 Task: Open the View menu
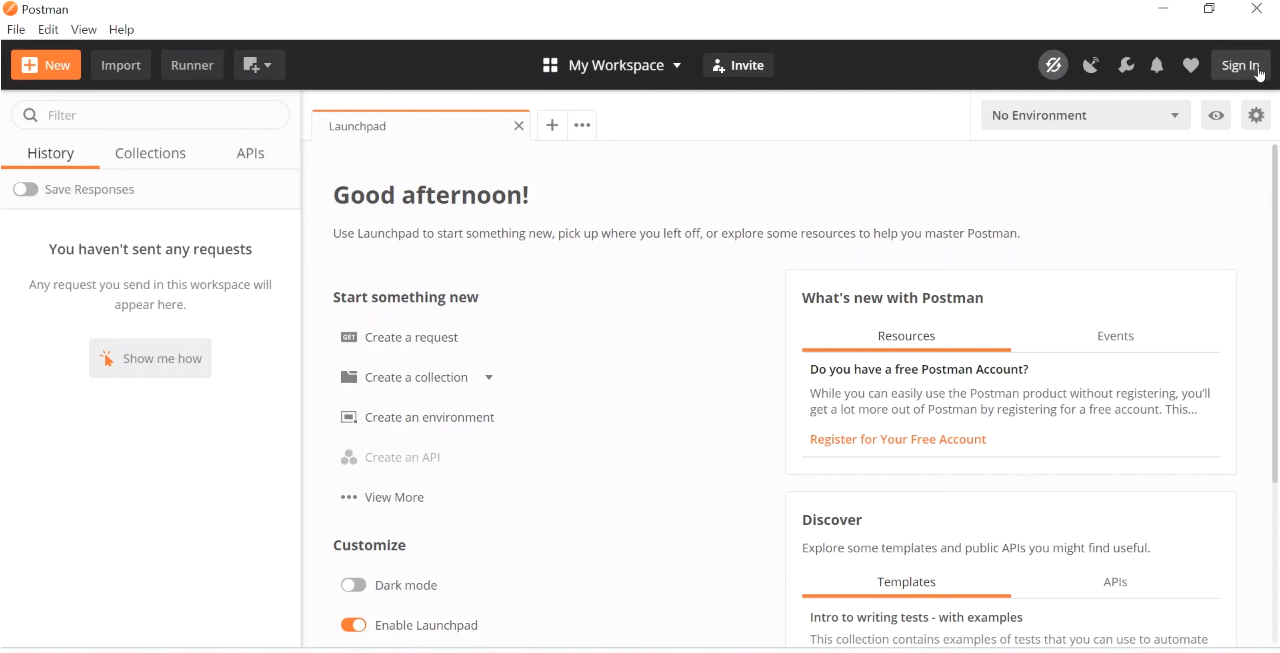click(x=84, y=30)
